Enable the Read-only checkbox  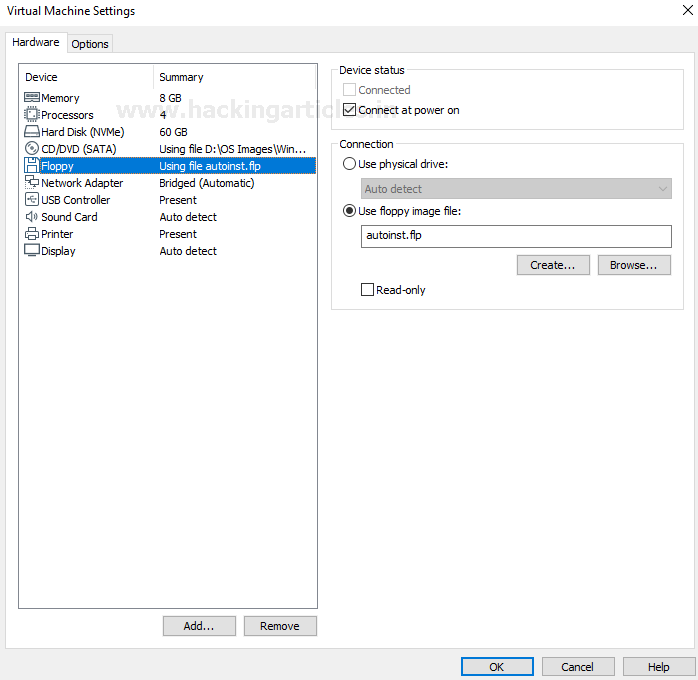pyautogui.click(x=367, y=290)
